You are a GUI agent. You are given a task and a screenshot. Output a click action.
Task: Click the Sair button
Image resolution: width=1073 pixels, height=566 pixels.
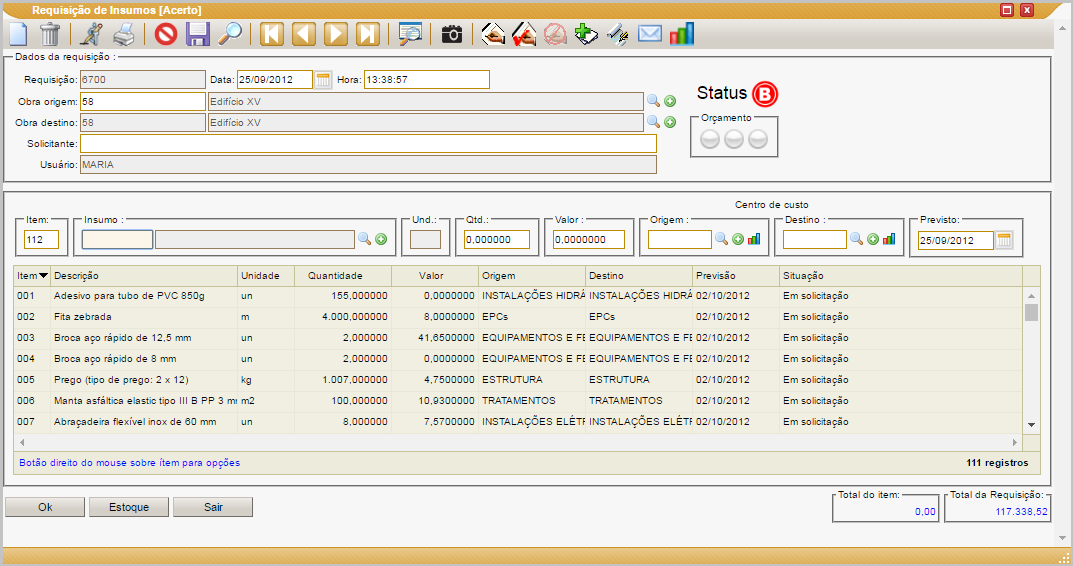pos(213,507)
